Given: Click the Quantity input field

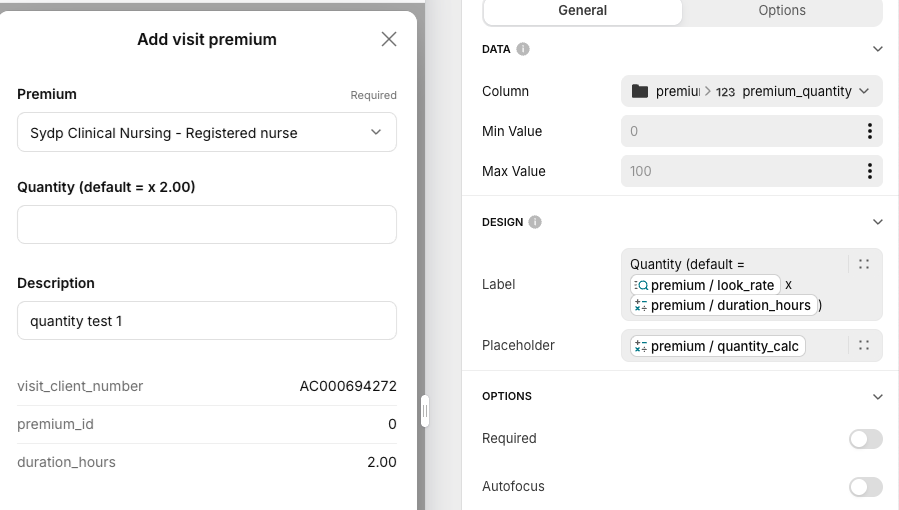Looking at the screenshot, I should (207, 224).
